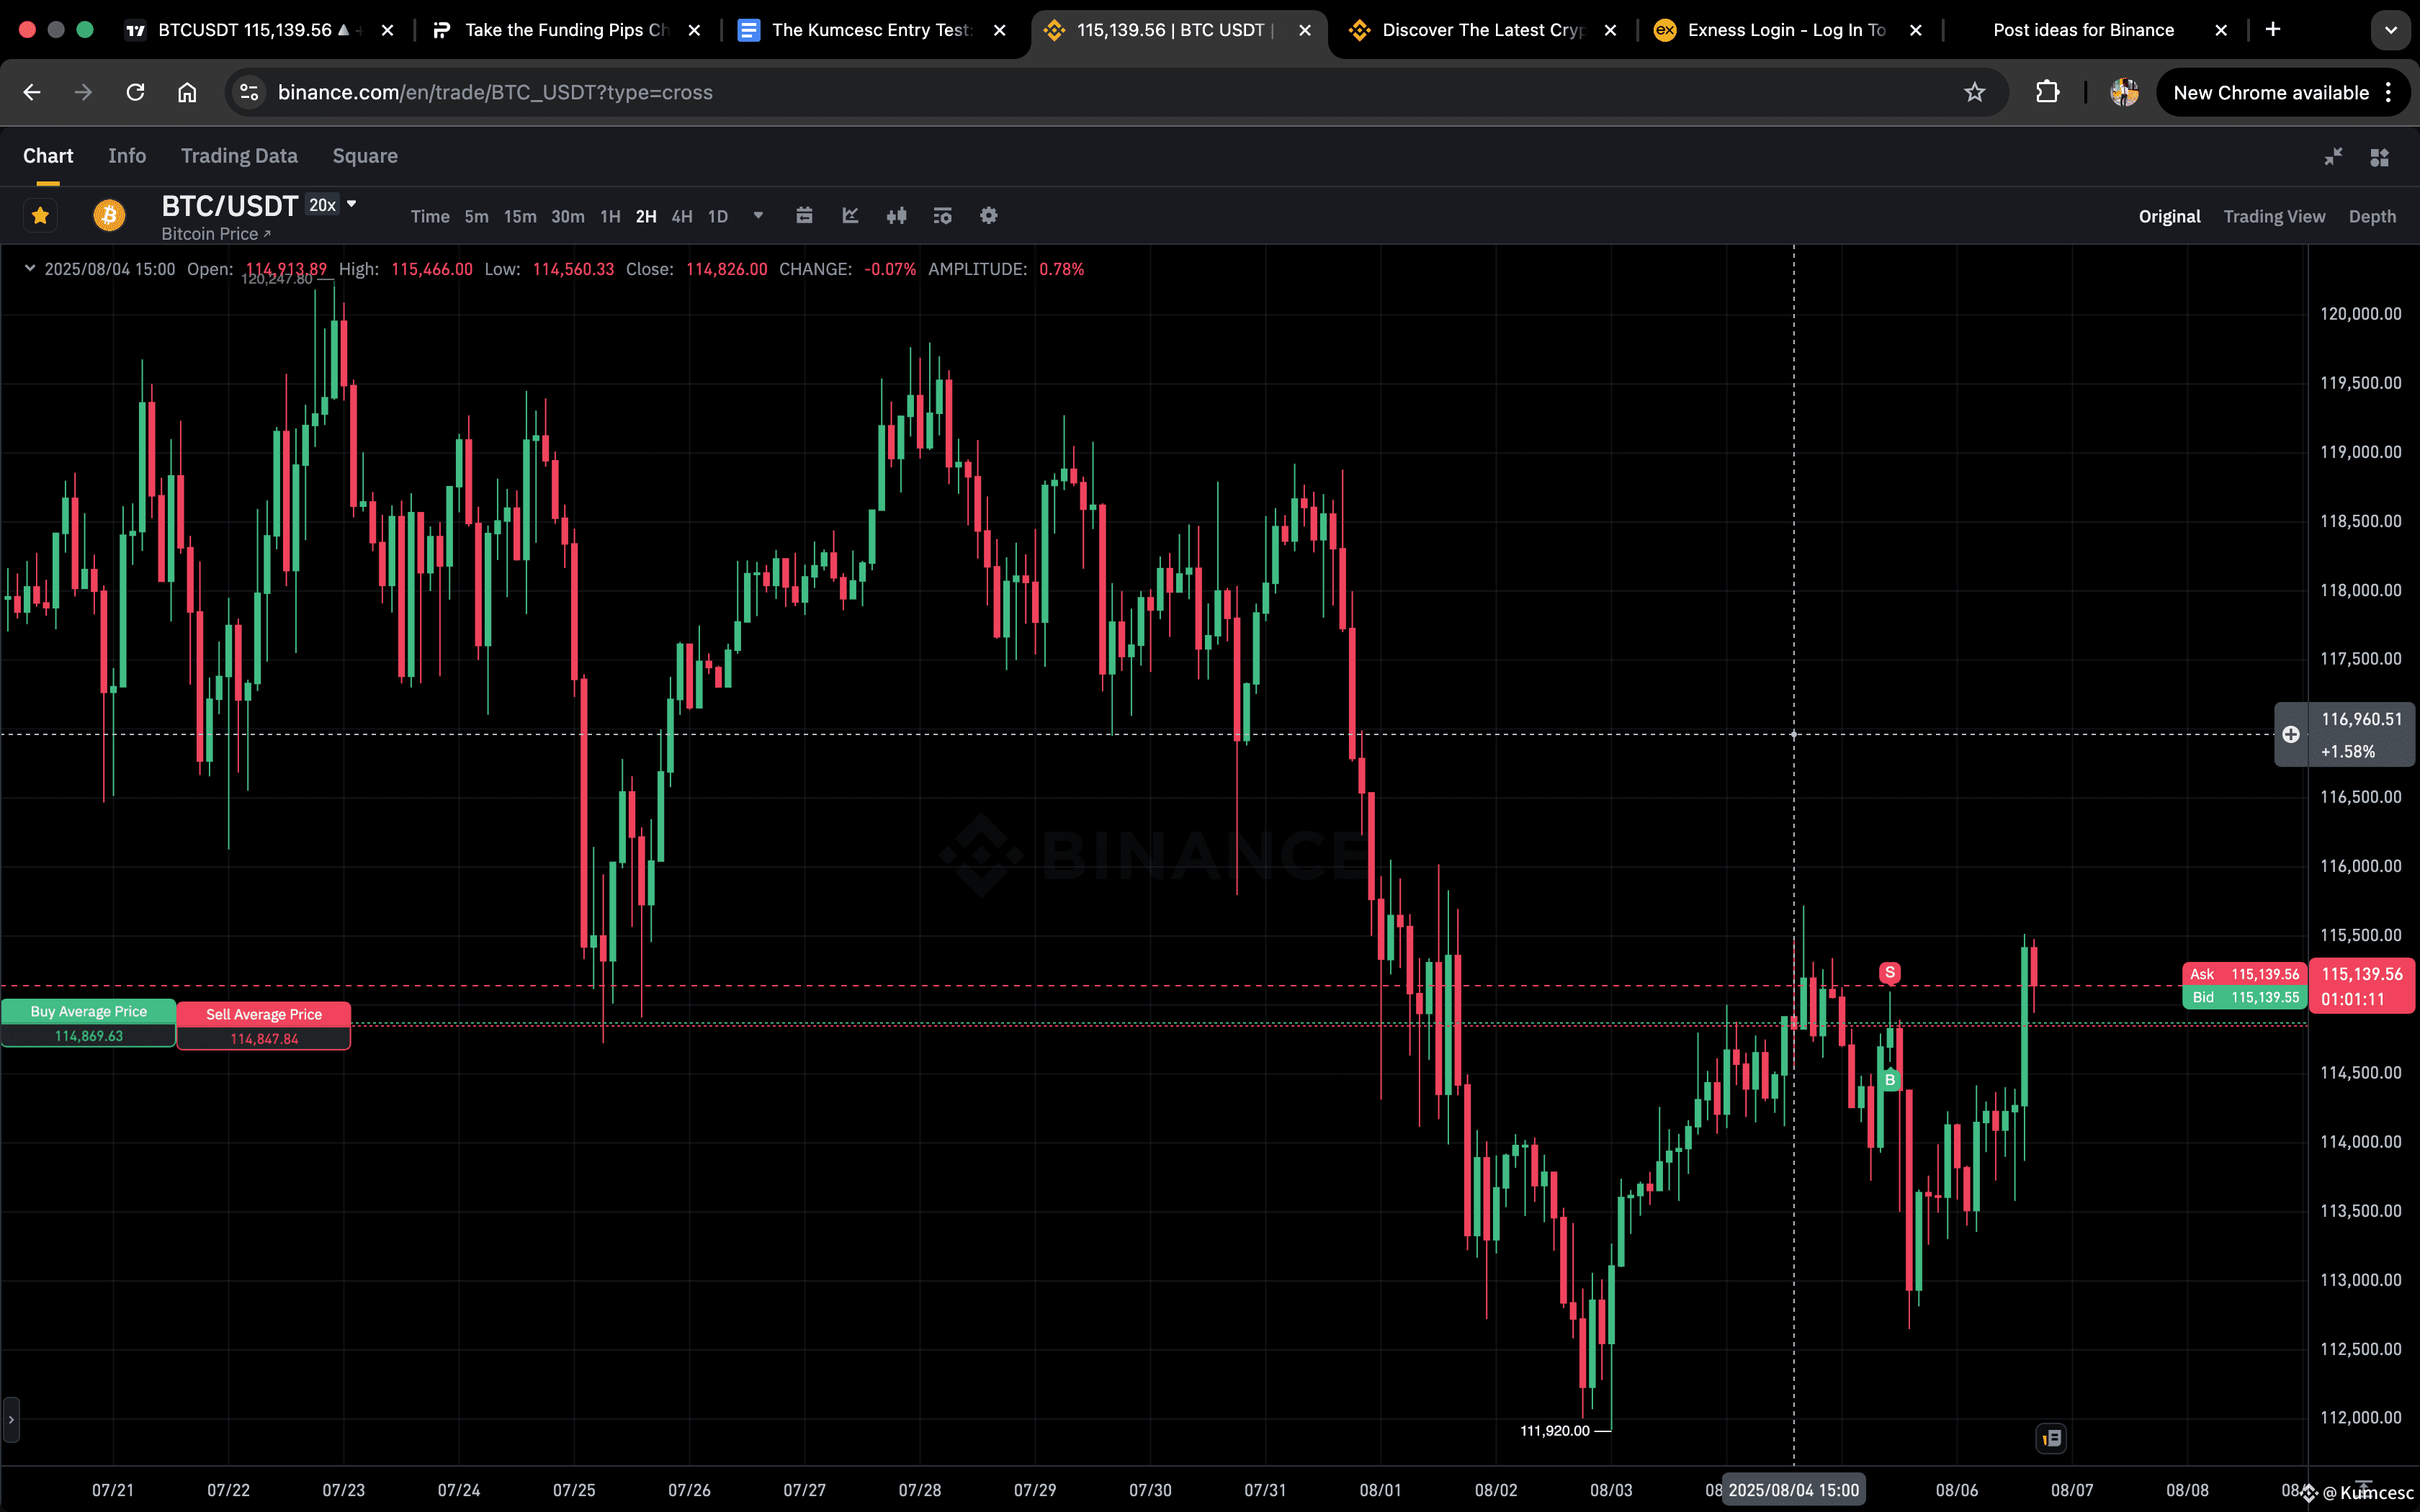Switch to Discover The Latest Crypto tab
The height and width of the screenshot is (1512, 2420).
tap(1482, 30)
